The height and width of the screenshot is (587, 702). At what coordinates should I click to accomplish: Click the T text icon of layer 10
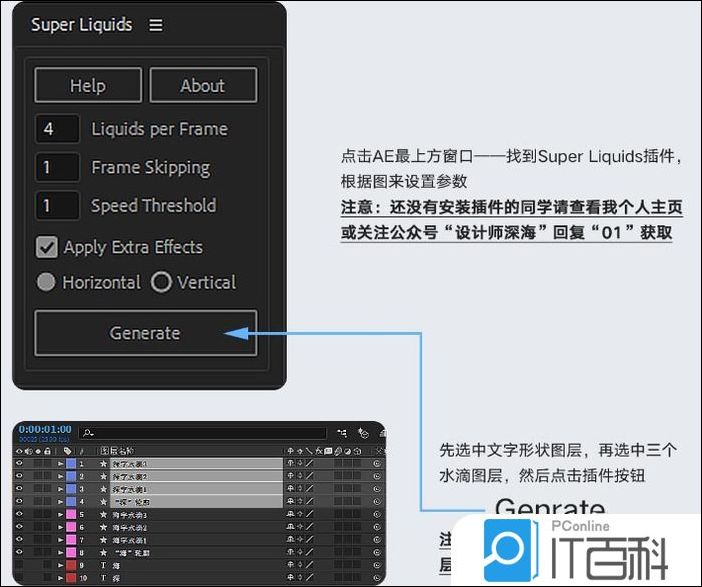click(103, 578)
